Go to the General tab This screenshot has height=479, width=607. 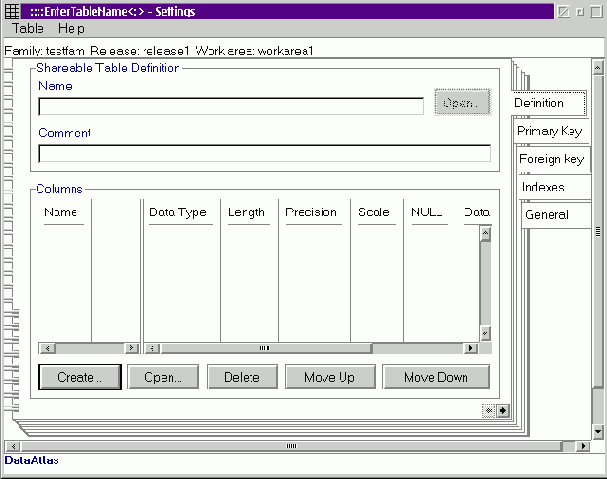pyautogui.click(x=546, y=214)
